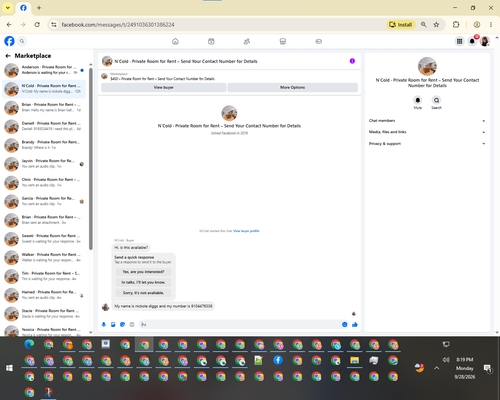Open the Chrome extensions puzzle icon
500x400 pixels.
click(456, 25)
